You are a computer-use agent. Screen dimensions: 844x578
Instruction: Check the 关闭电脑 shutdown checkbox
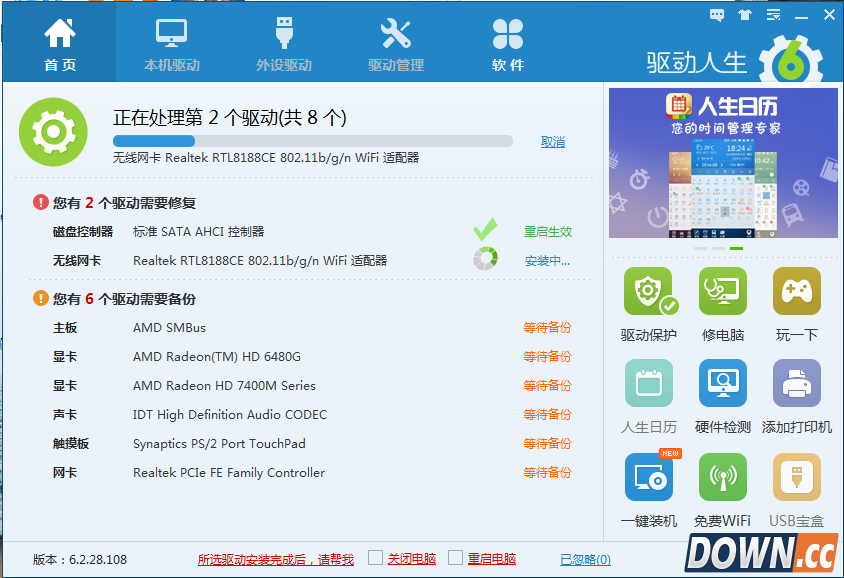(x=374, y=559)
